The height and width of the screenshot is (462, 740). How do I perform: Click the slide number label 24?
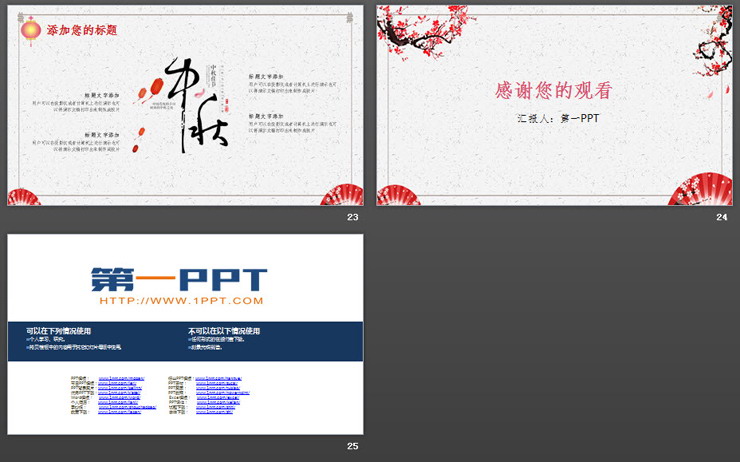(722, 217)
